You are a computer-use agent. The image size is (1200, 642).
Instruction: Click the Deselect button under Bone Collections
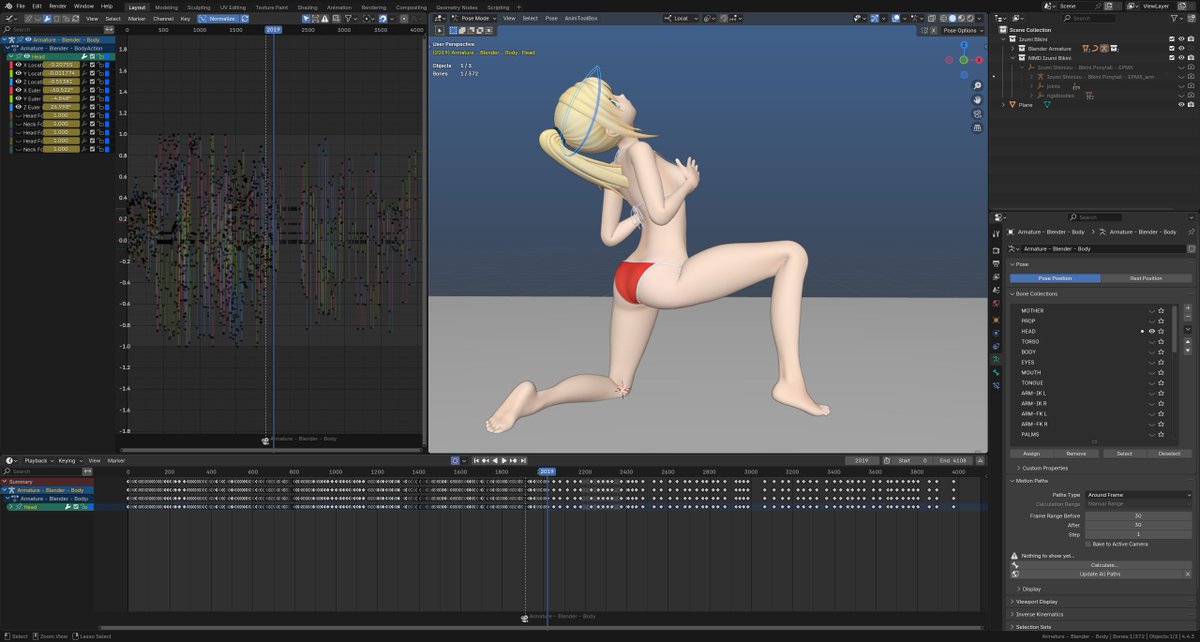(1169, 453)
